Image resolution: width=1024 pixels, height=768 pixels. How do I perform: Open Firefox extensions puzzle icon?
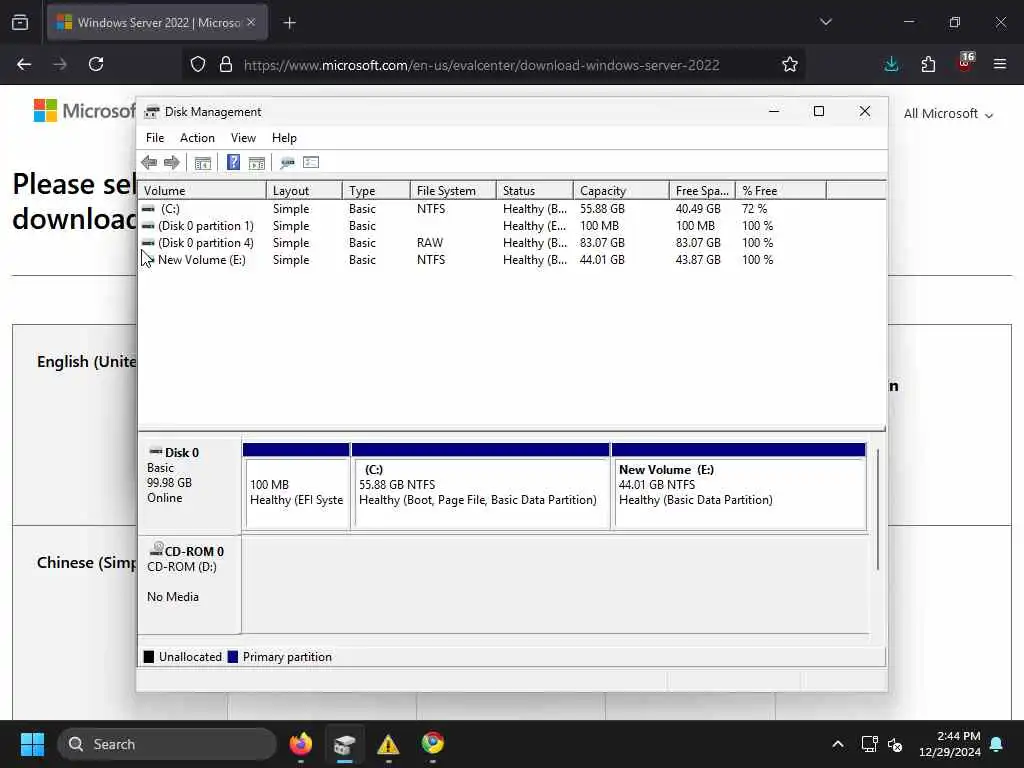pos(928,65)
